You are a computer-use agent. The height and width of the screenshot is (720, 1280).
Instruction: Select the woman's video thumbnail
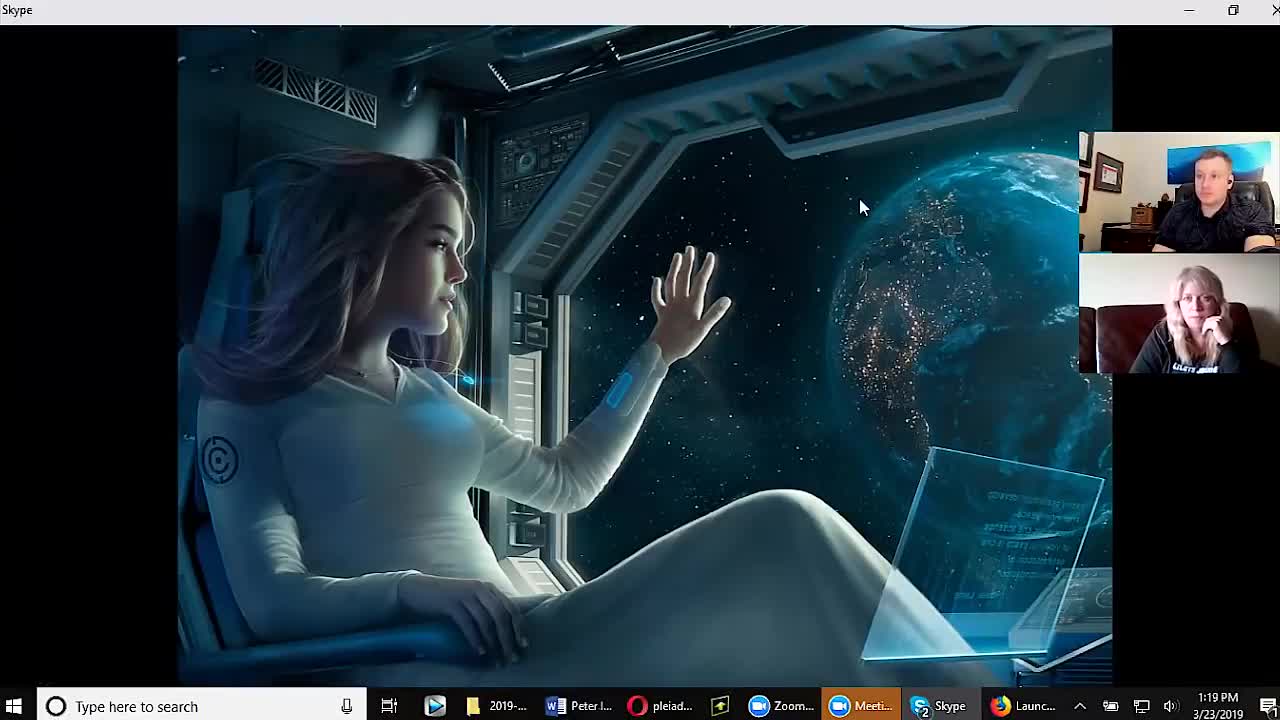click(x=1179, y=313)
